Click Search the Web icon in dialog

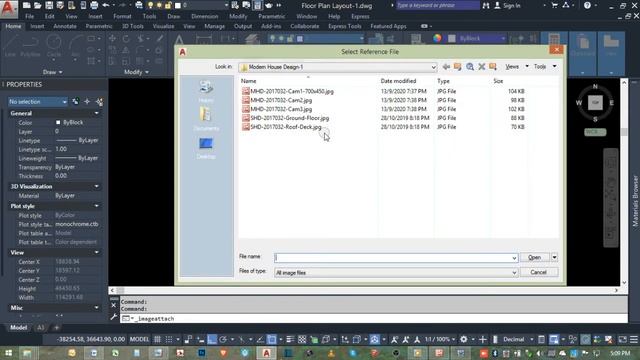470,67
